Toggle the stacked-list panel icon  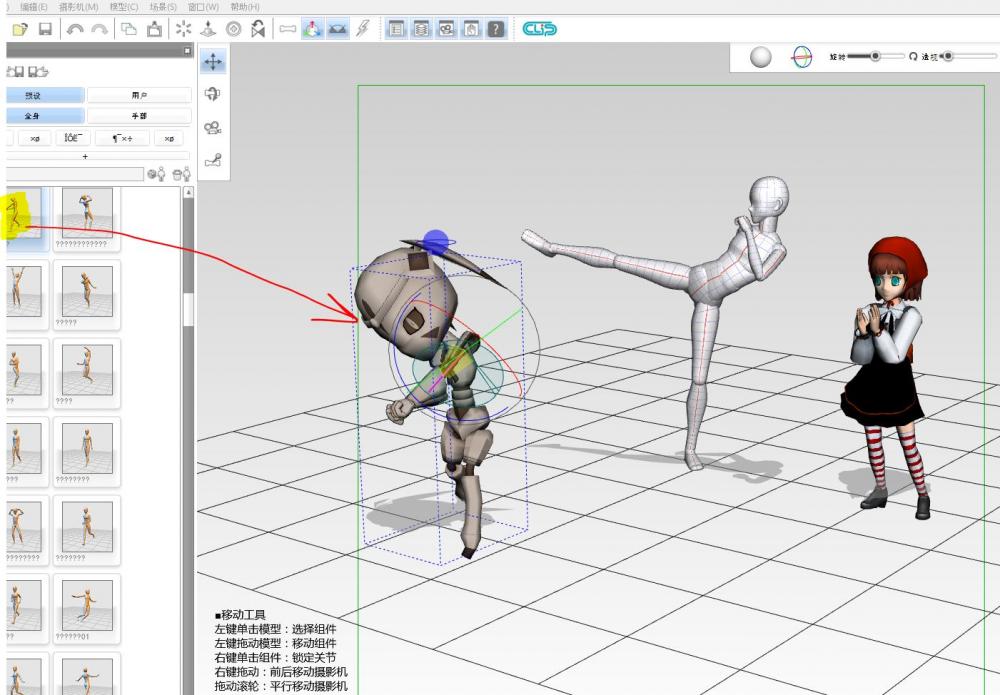(x=421, y=29)
